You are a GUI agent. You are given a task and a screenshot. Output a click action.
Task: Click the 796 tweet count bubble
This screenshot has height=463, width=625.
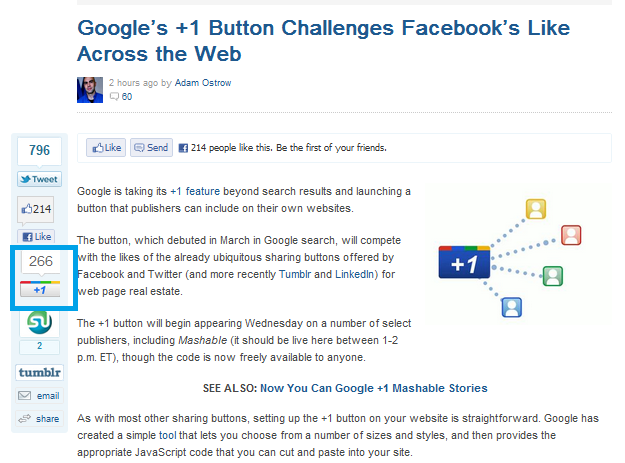point(39,150)
